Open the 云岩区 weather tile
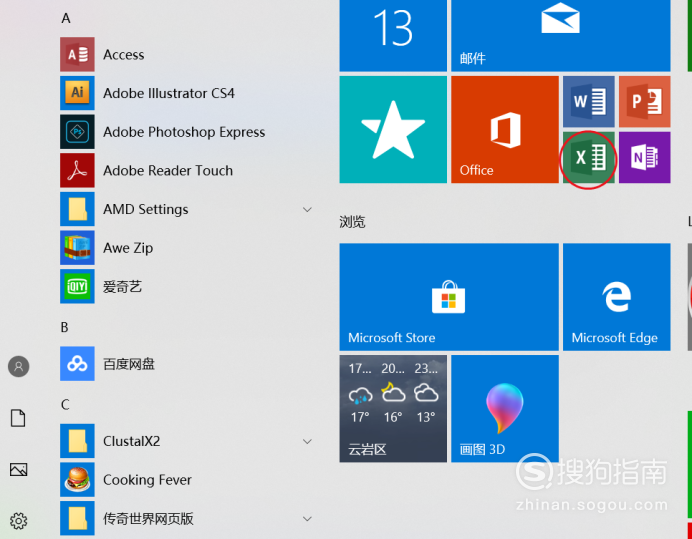This screenshot has height=539, width=692. point(393,409)
